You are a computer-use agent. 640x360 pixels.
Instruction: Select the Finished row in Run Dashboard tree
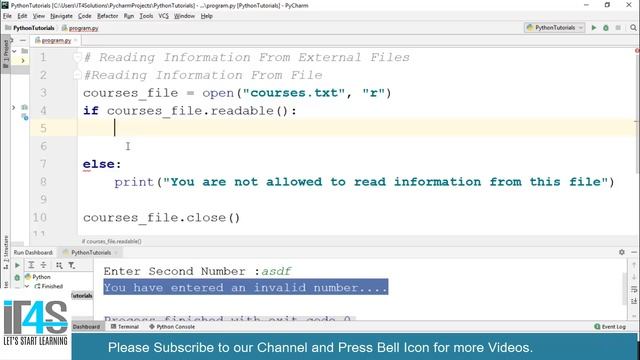coord(48,287)
